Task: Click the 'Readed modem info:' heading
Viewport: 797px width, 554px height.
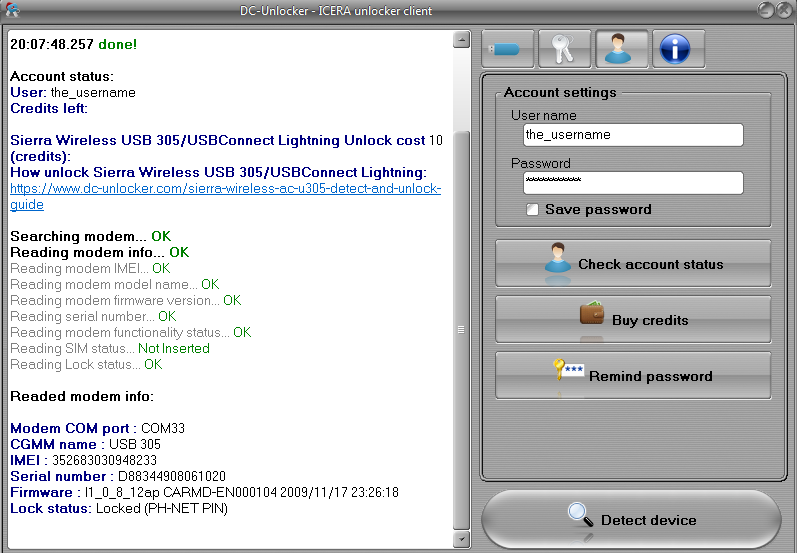Action: click(82, 396)
